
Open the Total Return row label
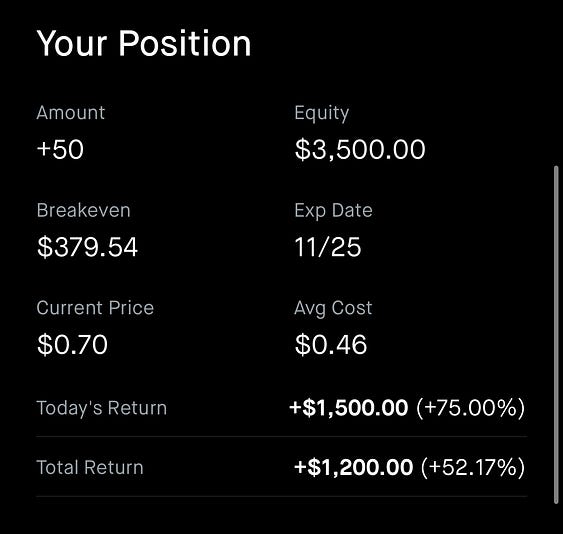click(90, 468)
